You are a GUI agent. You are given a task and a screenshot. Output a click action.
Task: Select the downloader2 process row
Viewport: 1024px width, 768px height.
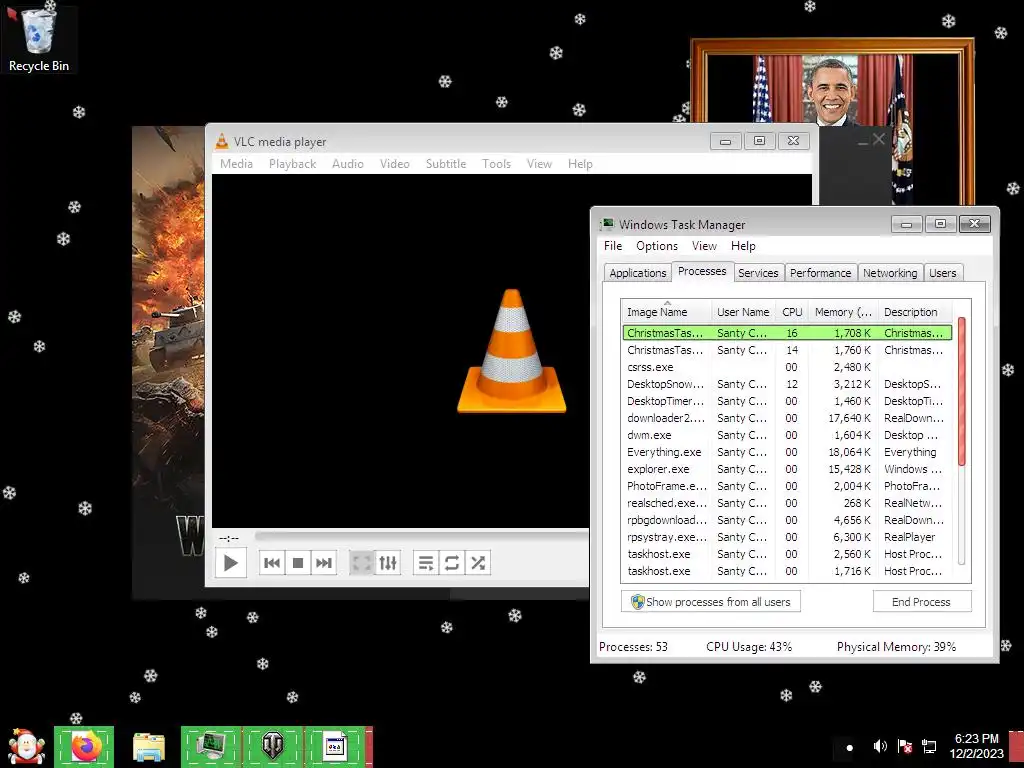787,418
